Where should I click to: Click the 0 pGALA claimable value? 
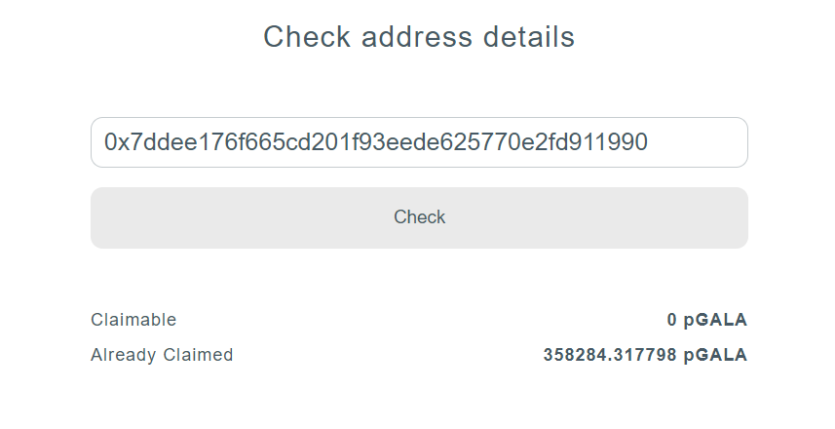[707, 320]
